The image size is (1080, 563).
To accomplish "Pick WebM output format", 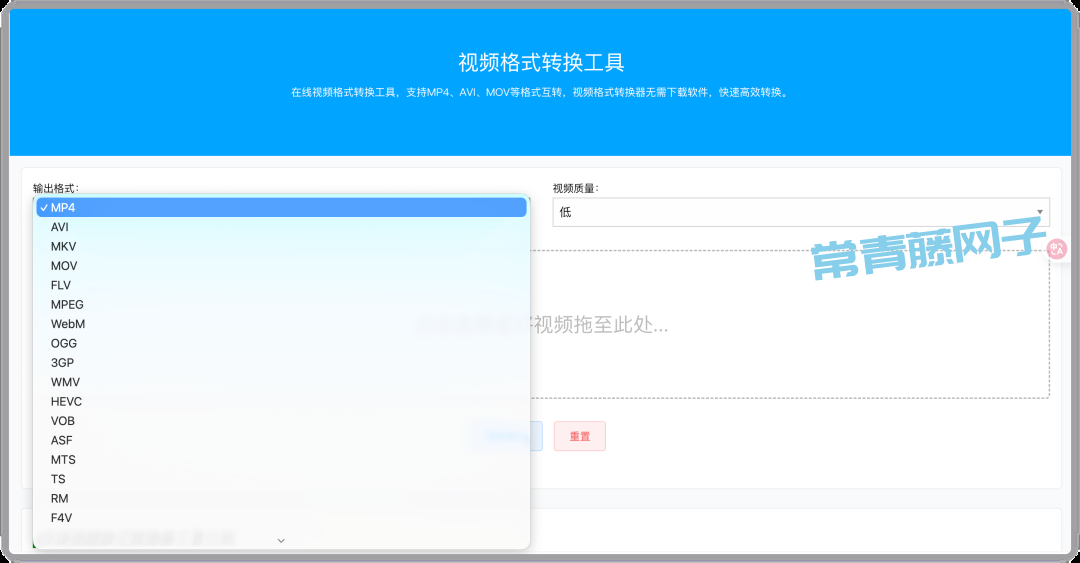I will pyautogui.click(x=68, y=324).
